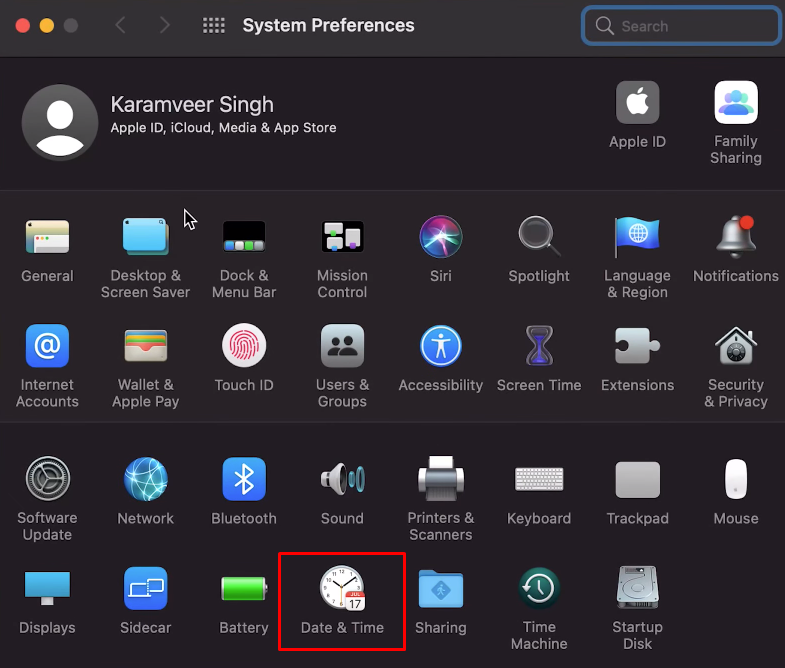Click the Search field
785x668 pixels.
681,26
